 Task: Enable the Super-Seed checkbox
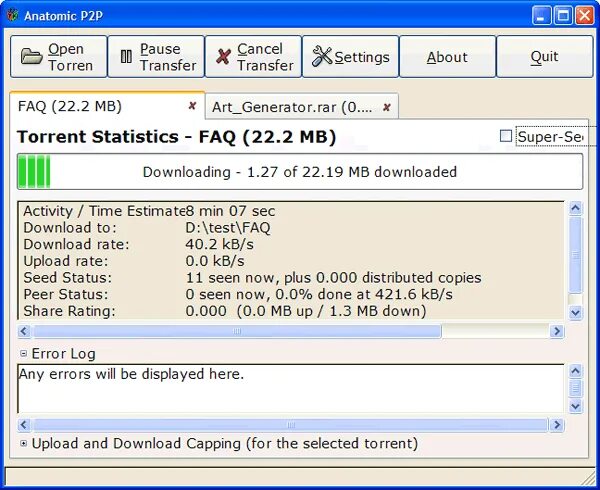tap(506, 136)
